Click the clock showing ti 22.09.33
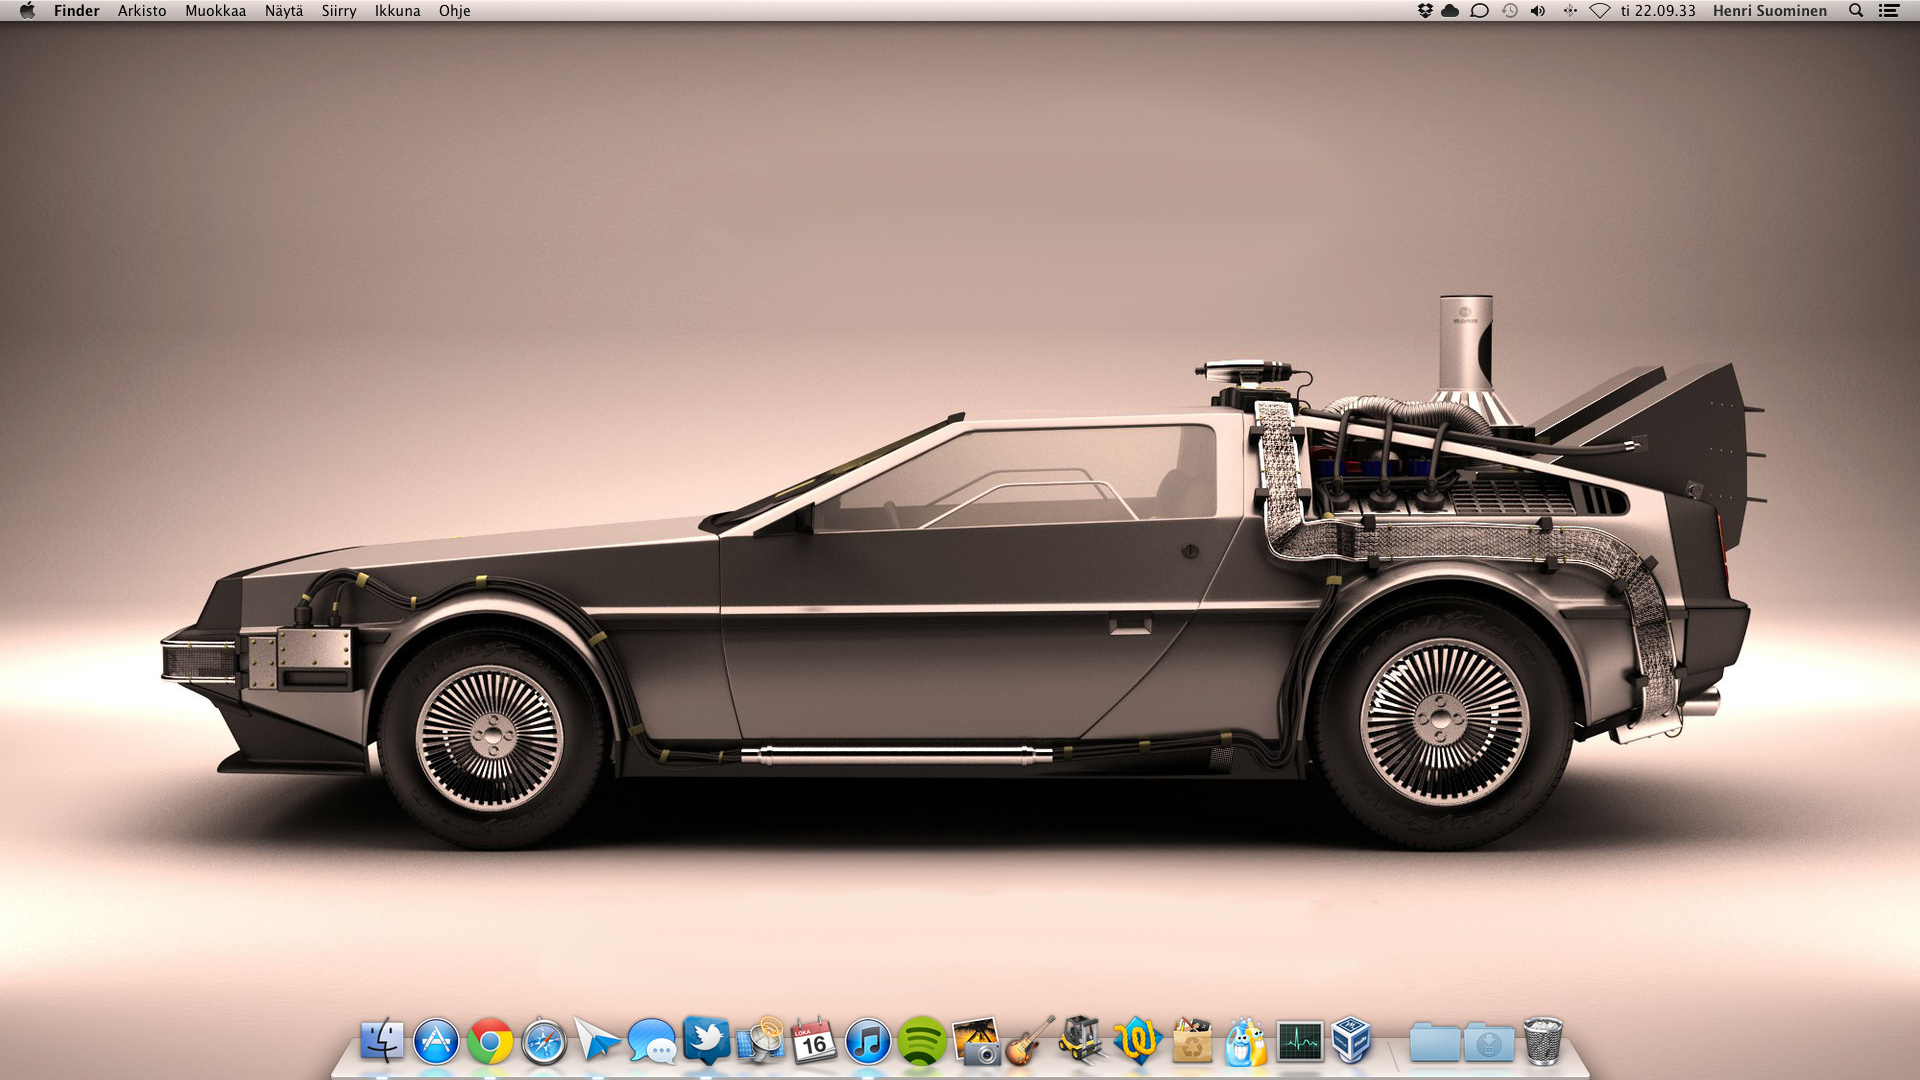 (1658, 11)
